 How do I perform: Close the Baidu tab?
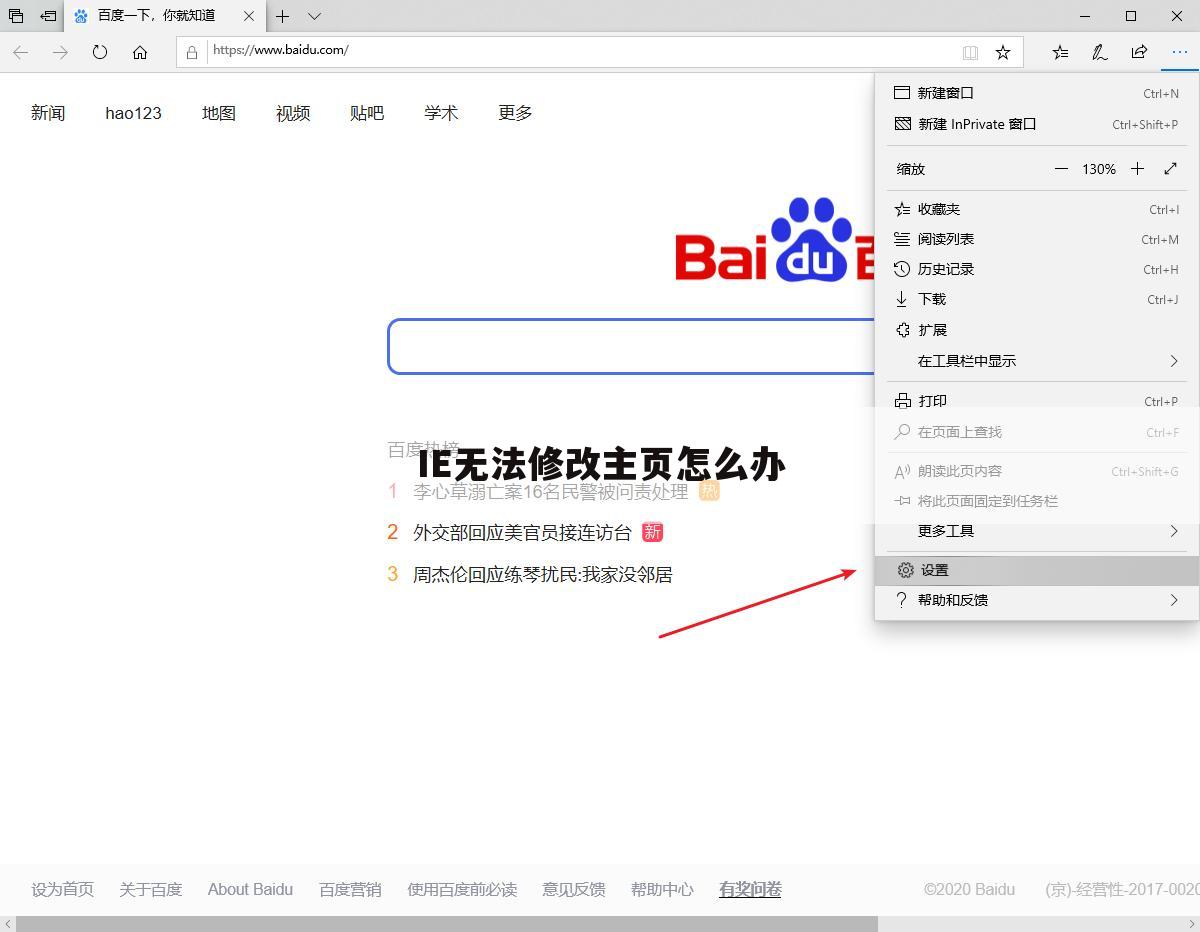coord(249,16)
